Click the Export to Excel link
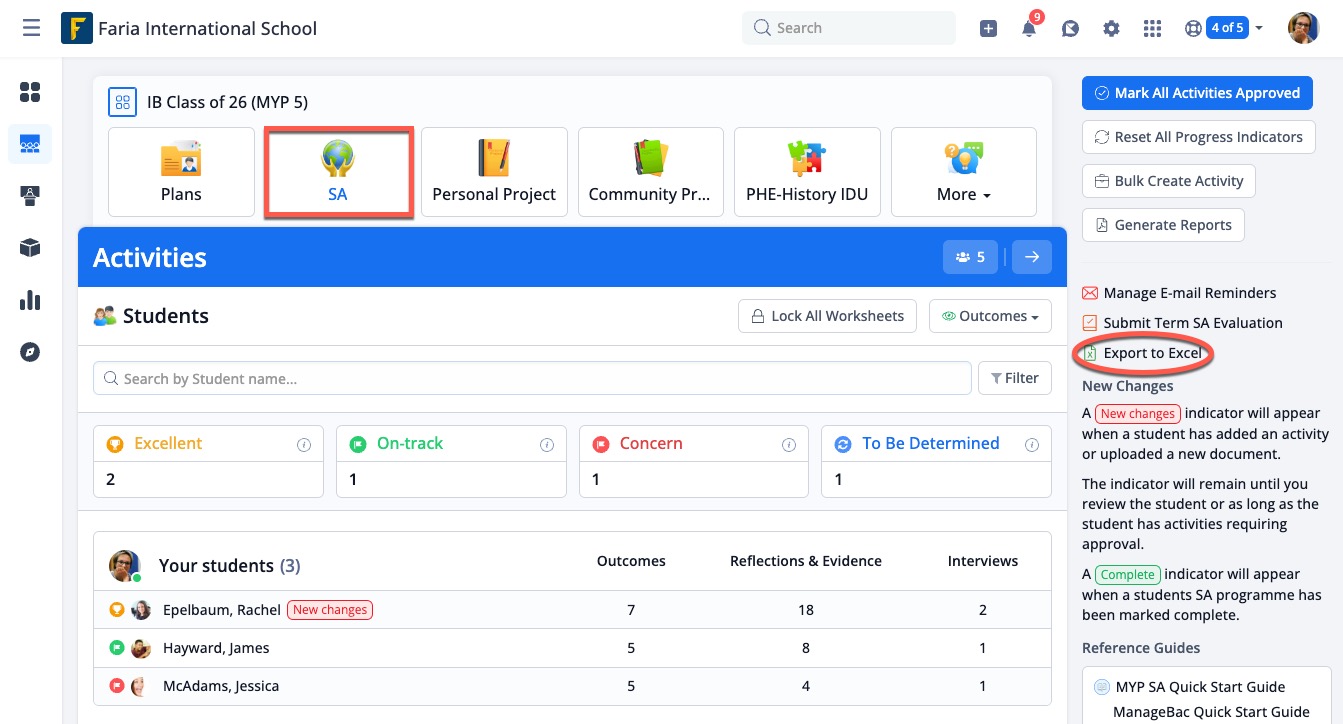The image size is (1343, 724). click(1152, 353)
